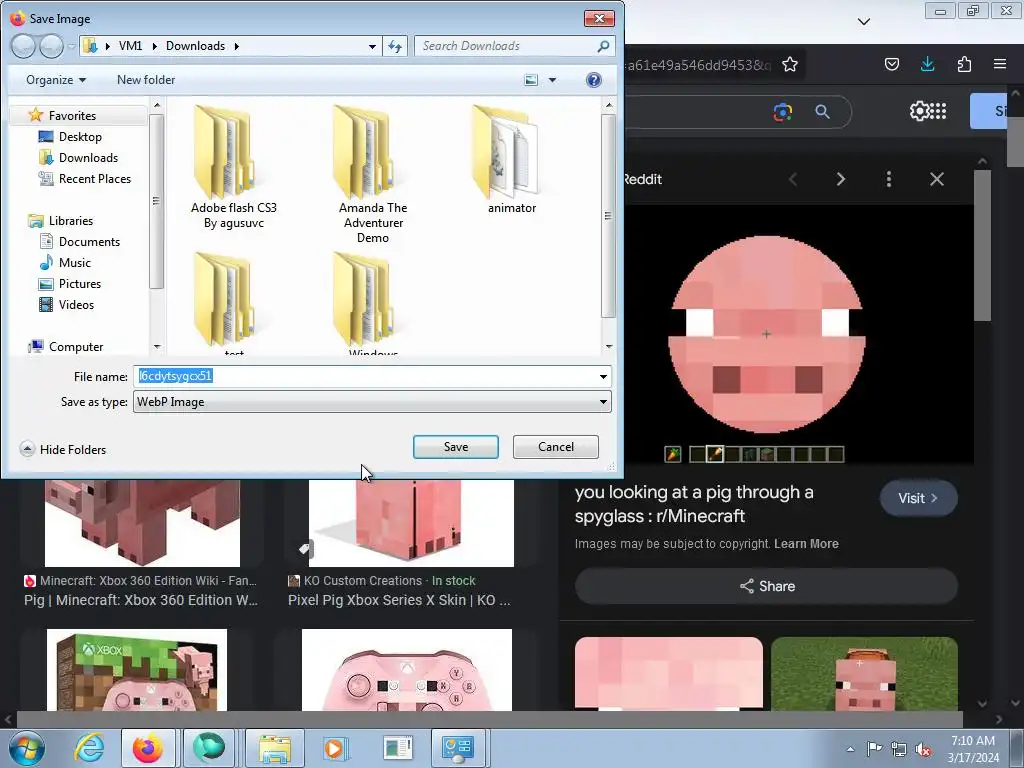The width and height of the screenshot is (1024, 768).
Task: Click the refresh button beside the address bar
Action: (x=395, y=46)
